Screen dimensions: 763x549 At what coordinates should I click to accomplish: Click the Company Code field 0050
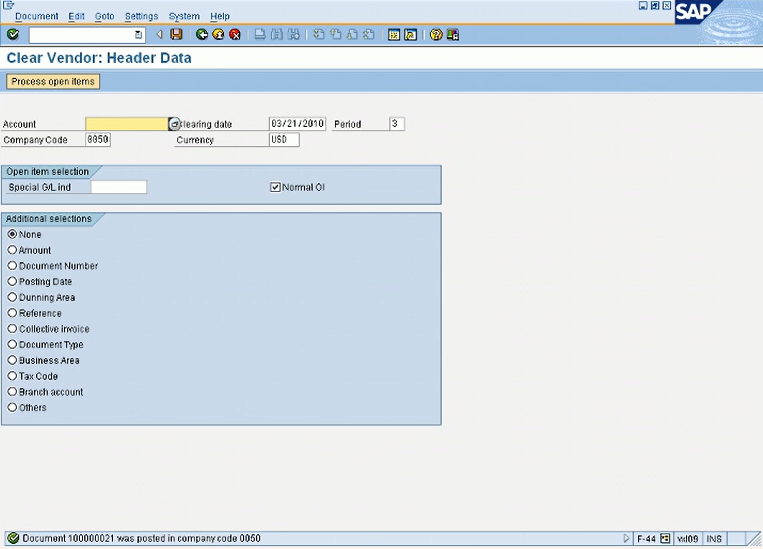98,140
